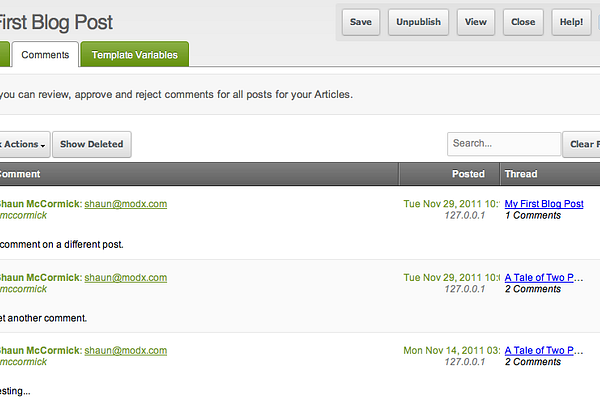Clear the comment filter

581,144
